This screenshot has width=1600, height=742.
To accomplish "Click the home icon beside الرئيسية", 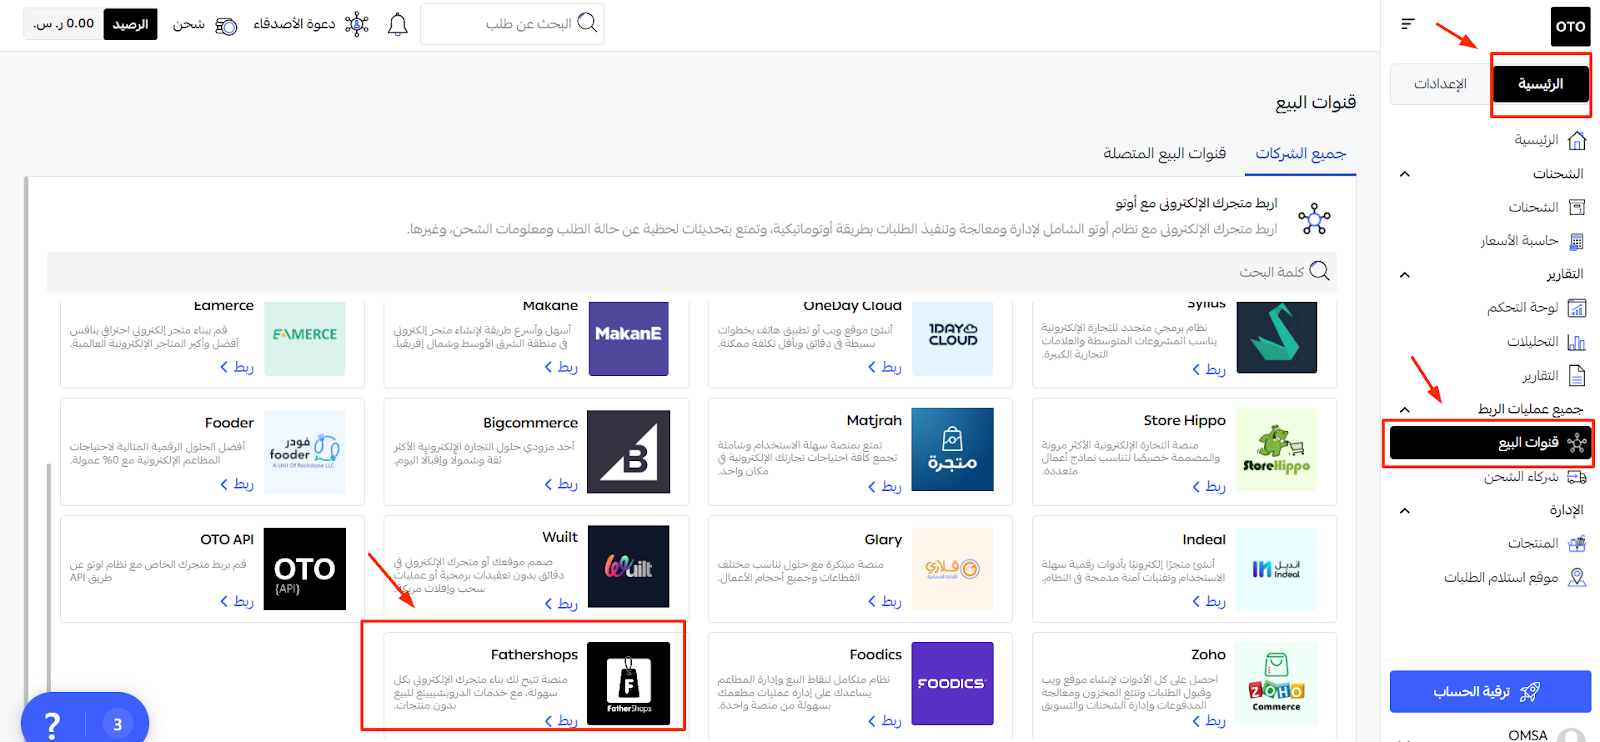I will (1577, 140).
